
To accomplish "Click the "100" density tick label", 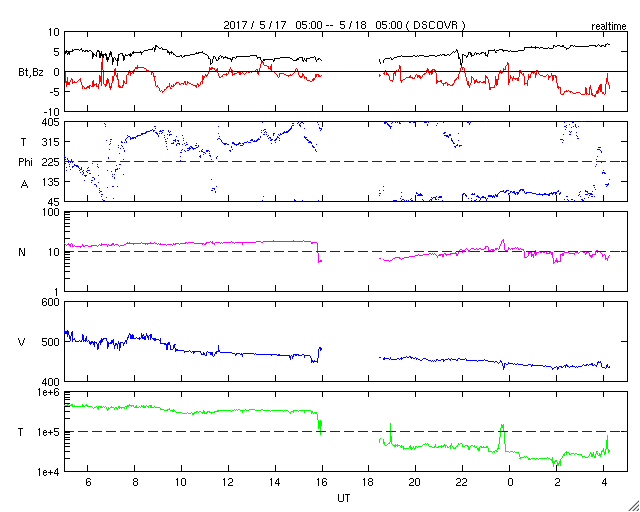I will point(51,212).
